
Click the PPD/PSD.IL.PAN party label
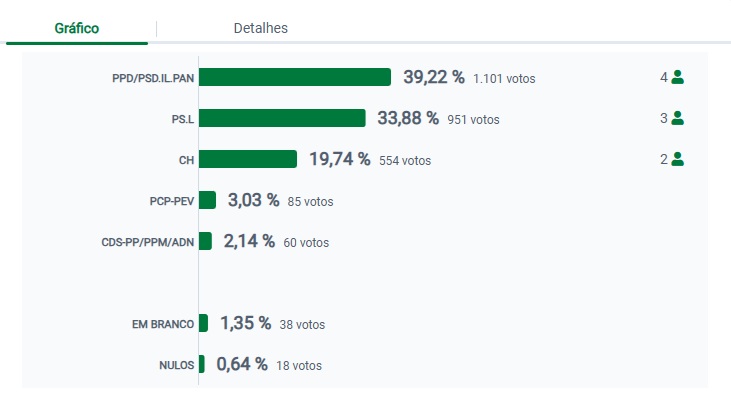click(153, 78)
